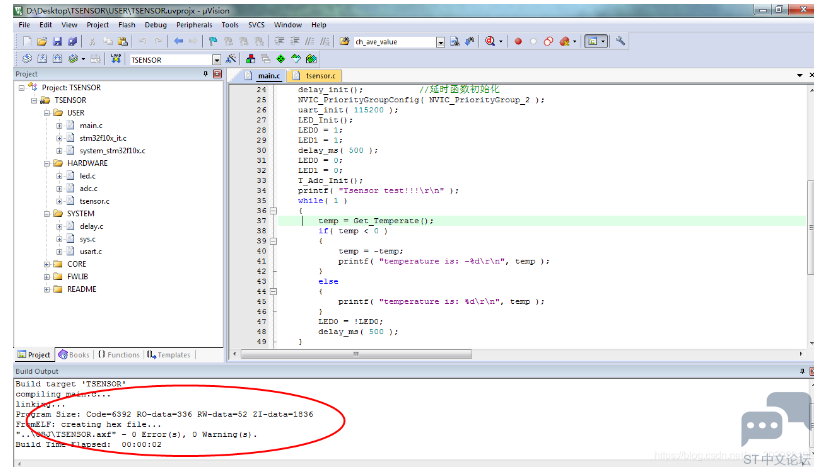Toggle fold at line 39

[274, 241]
